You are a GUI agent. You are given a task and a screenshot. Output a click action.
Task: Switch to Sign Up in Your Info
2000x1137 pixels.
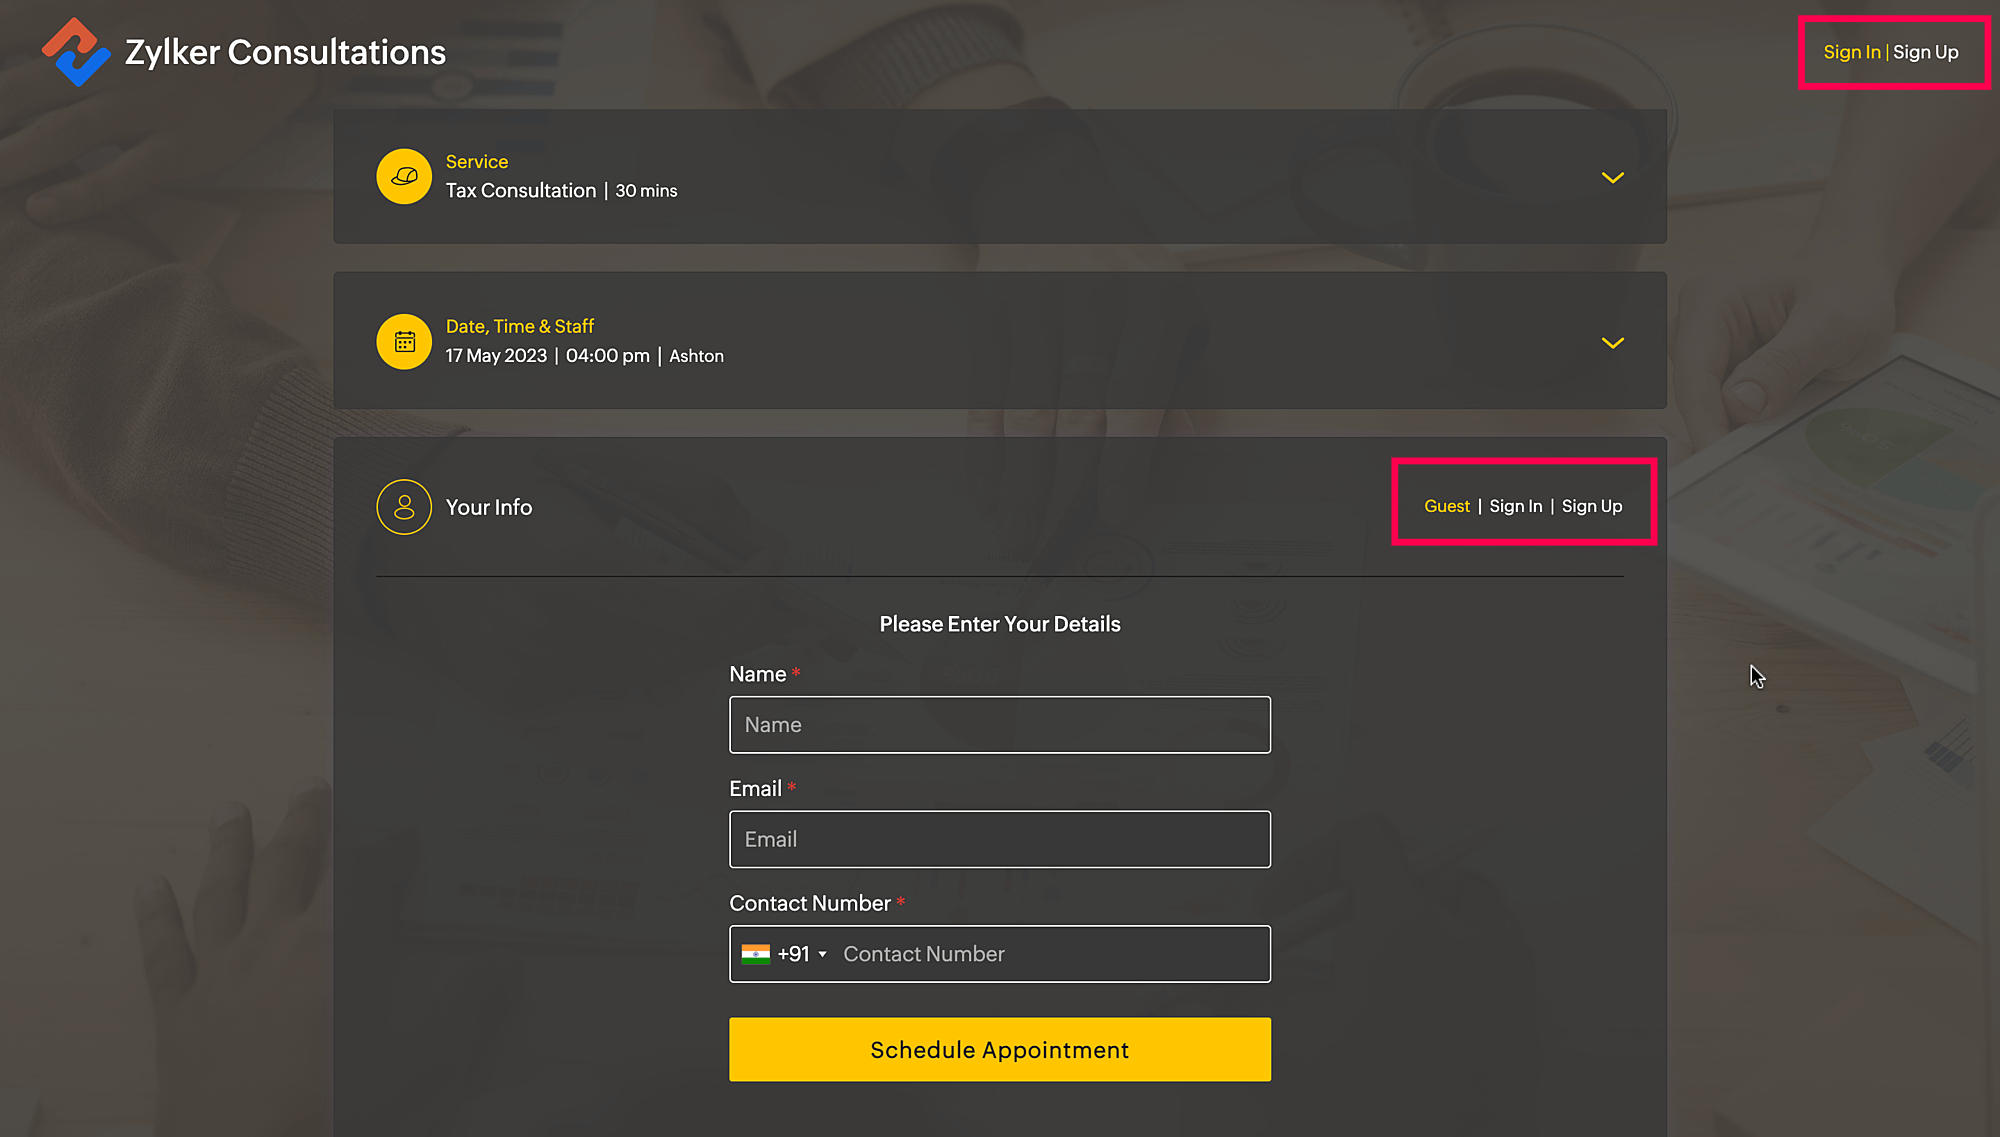coord(1591,506)
